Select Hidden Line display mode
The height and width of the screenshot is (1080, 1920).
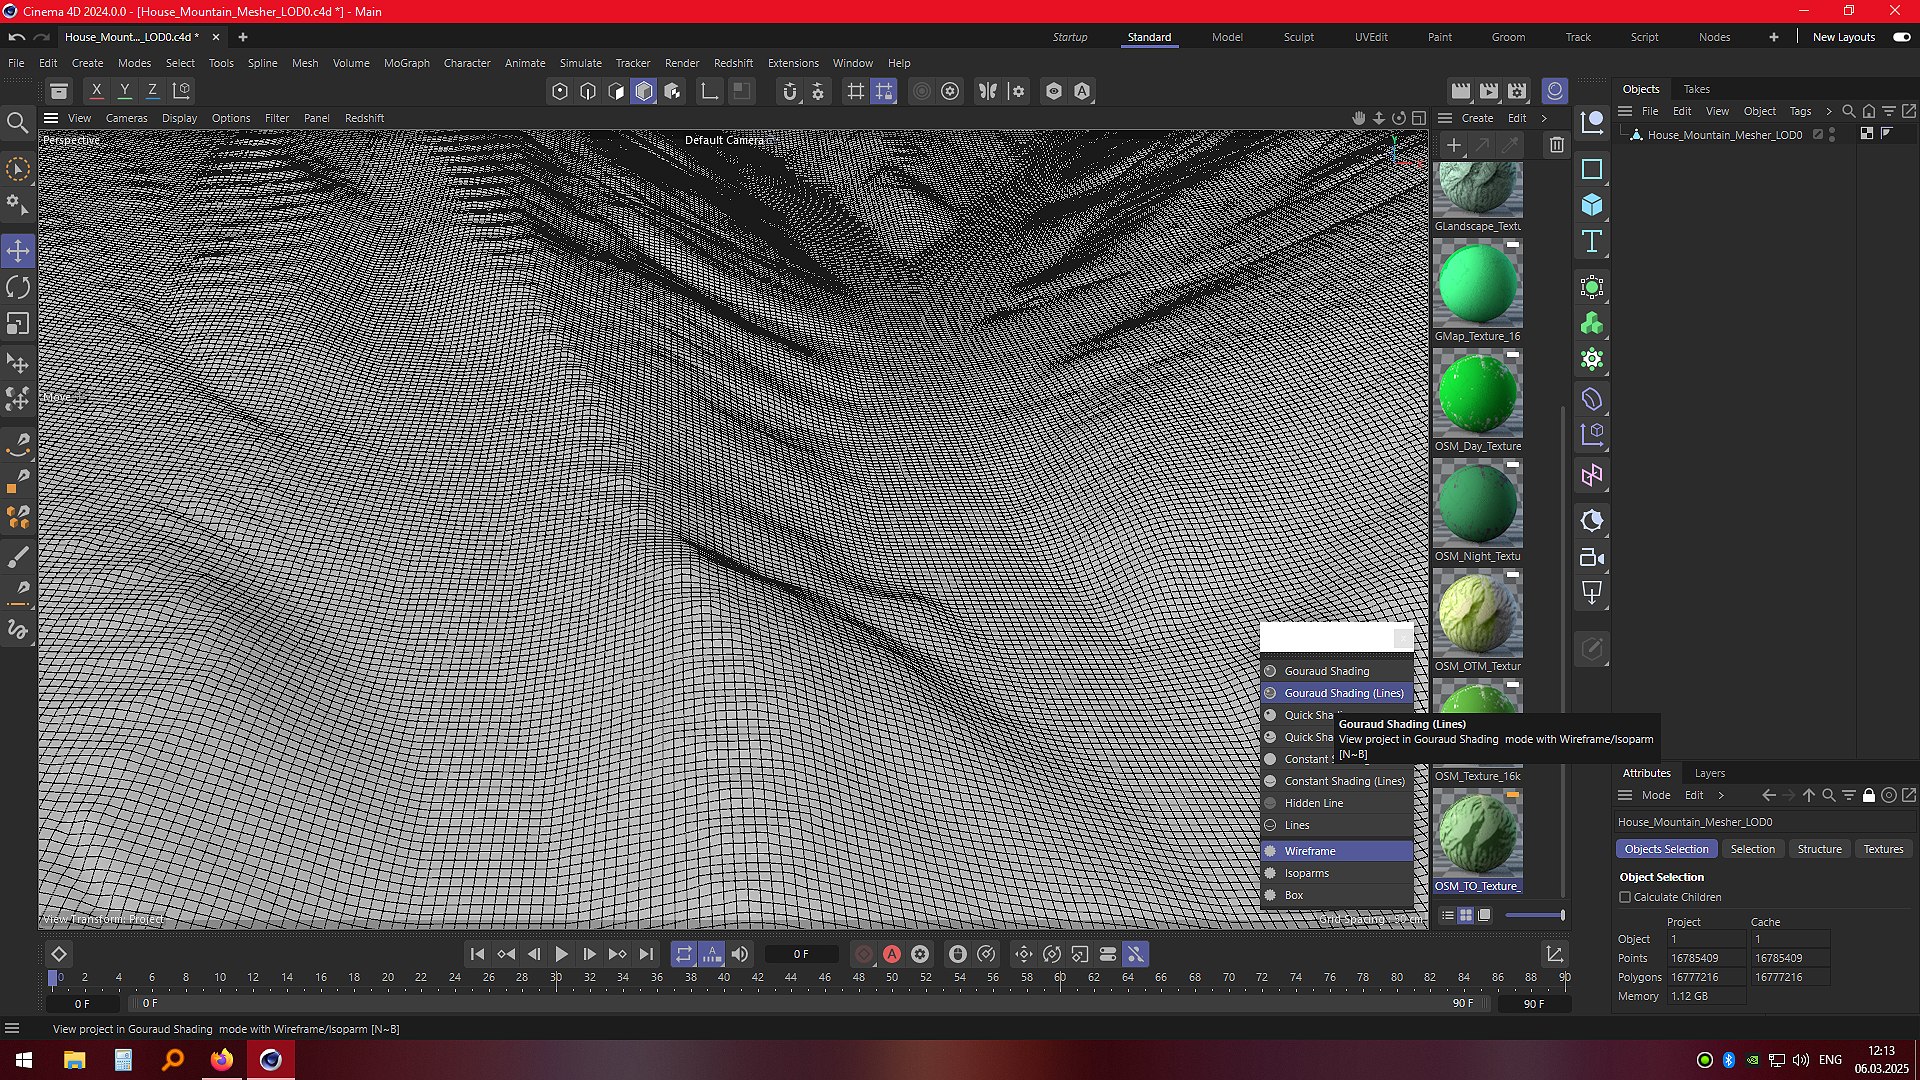tap(1337, 803)
